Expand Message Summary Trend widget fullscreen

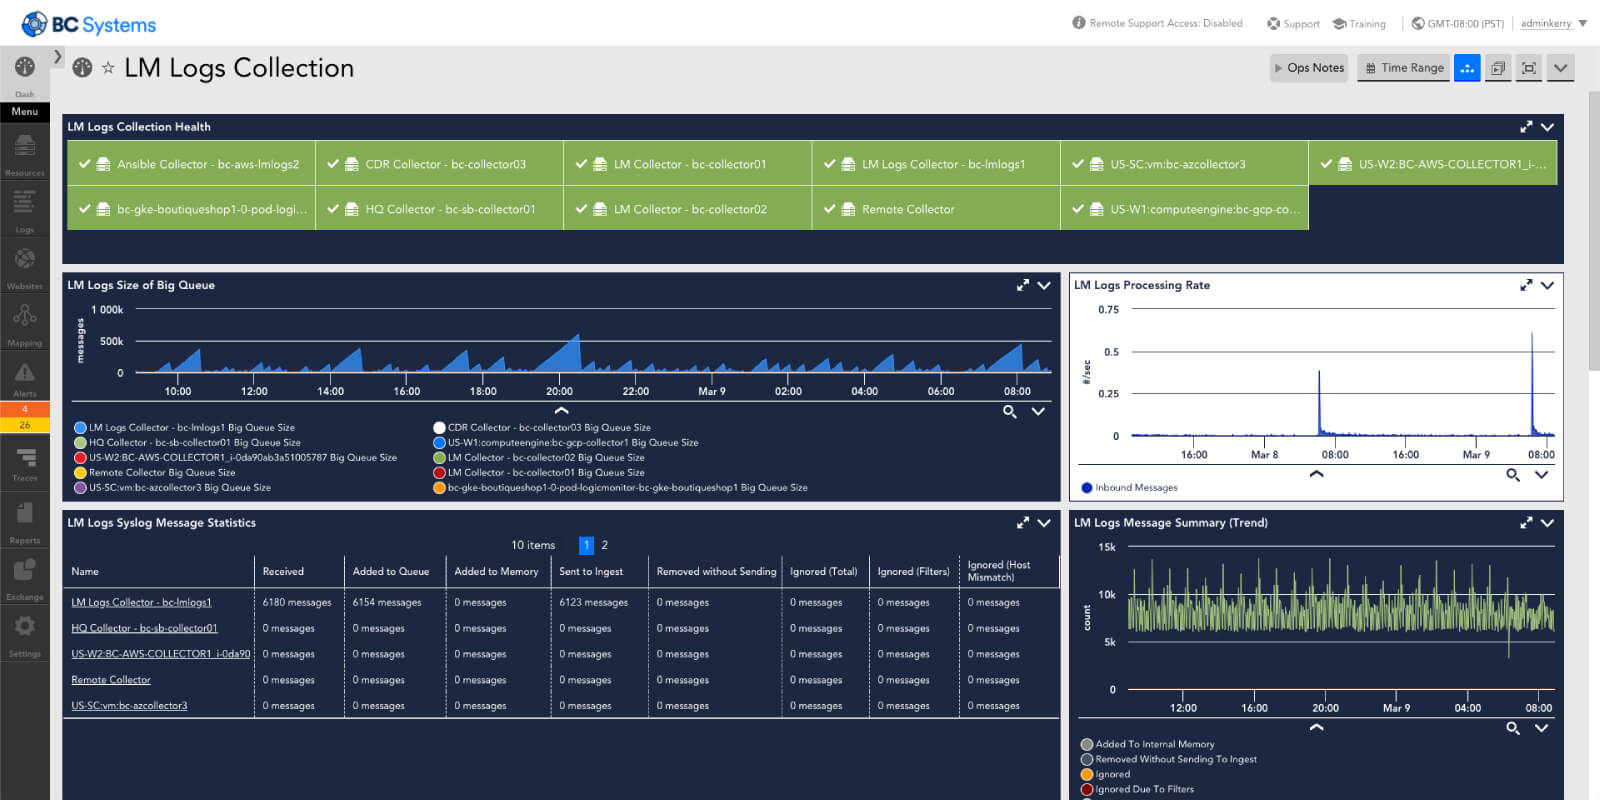(1526, 523)
